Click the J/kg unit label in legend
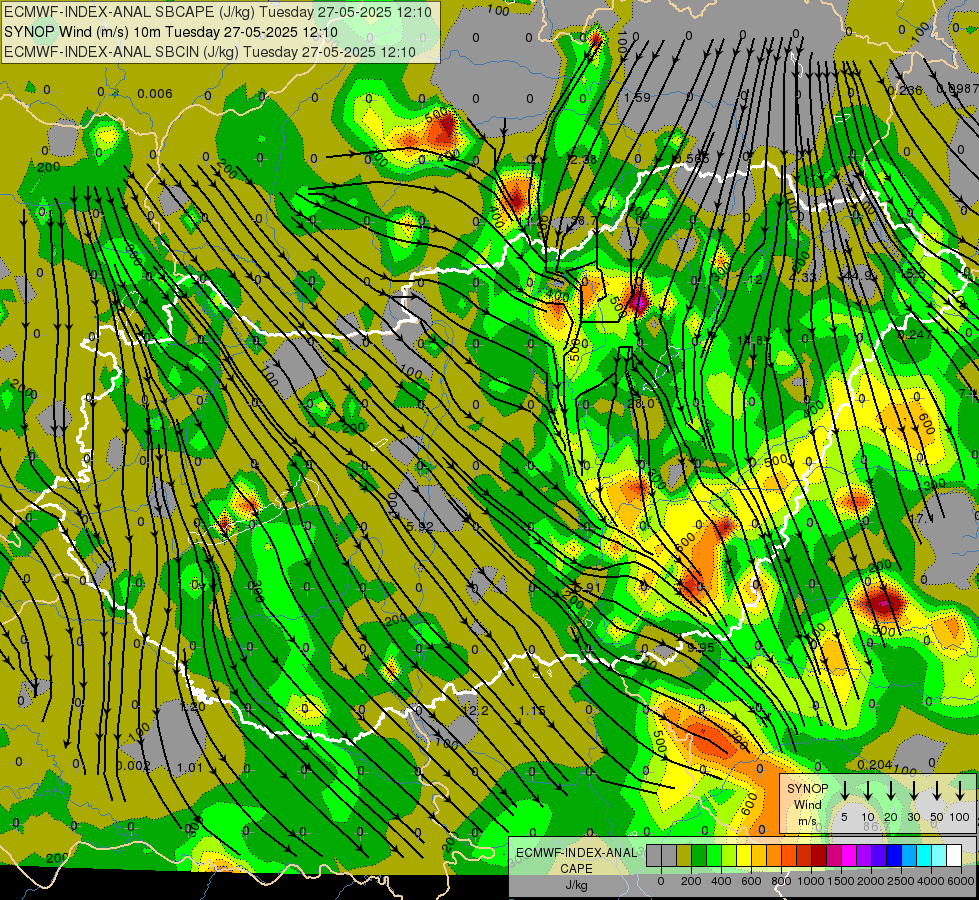Viewport: 979px width, 900px height. [576, 885]
